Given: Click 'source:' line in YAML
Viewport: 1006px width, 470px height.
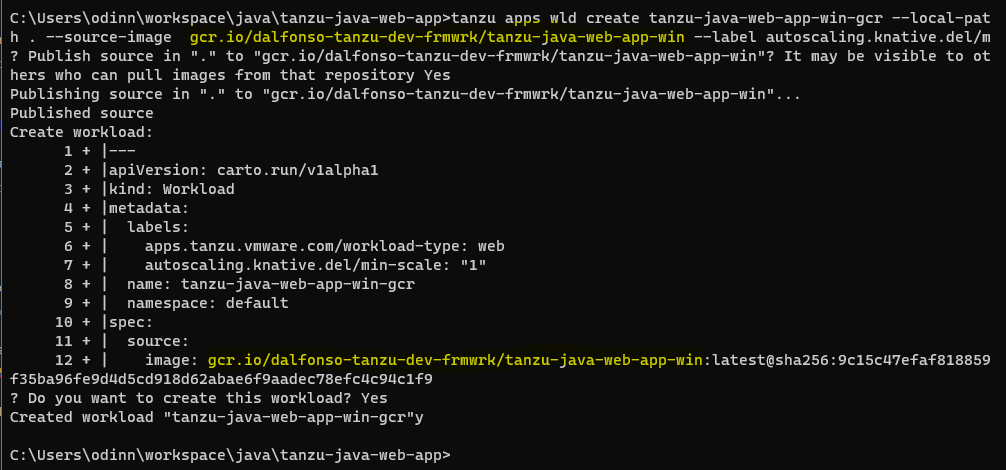Looking at the screenshot, I should pos(158,340).
